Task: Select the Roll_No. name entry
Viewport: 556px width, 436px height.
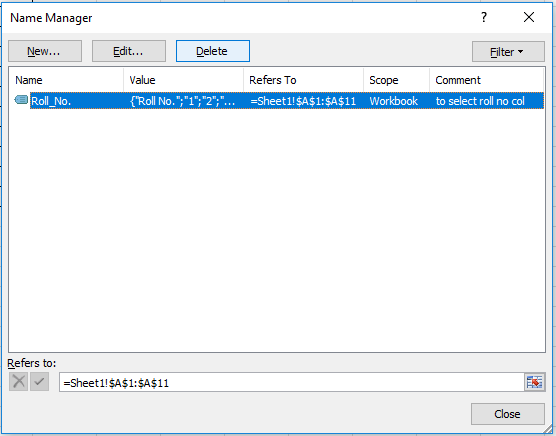Action: point(51,101)
